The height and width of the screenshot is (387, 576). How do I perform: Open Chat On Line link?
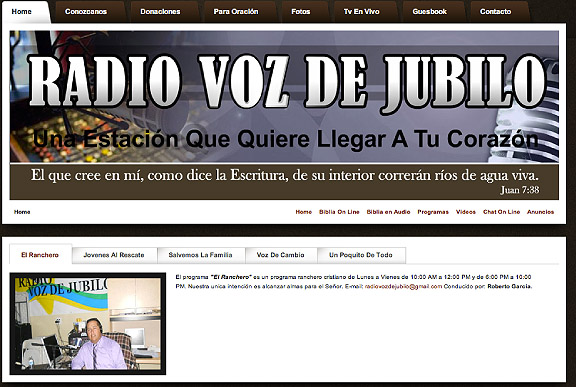pos(501,212)
